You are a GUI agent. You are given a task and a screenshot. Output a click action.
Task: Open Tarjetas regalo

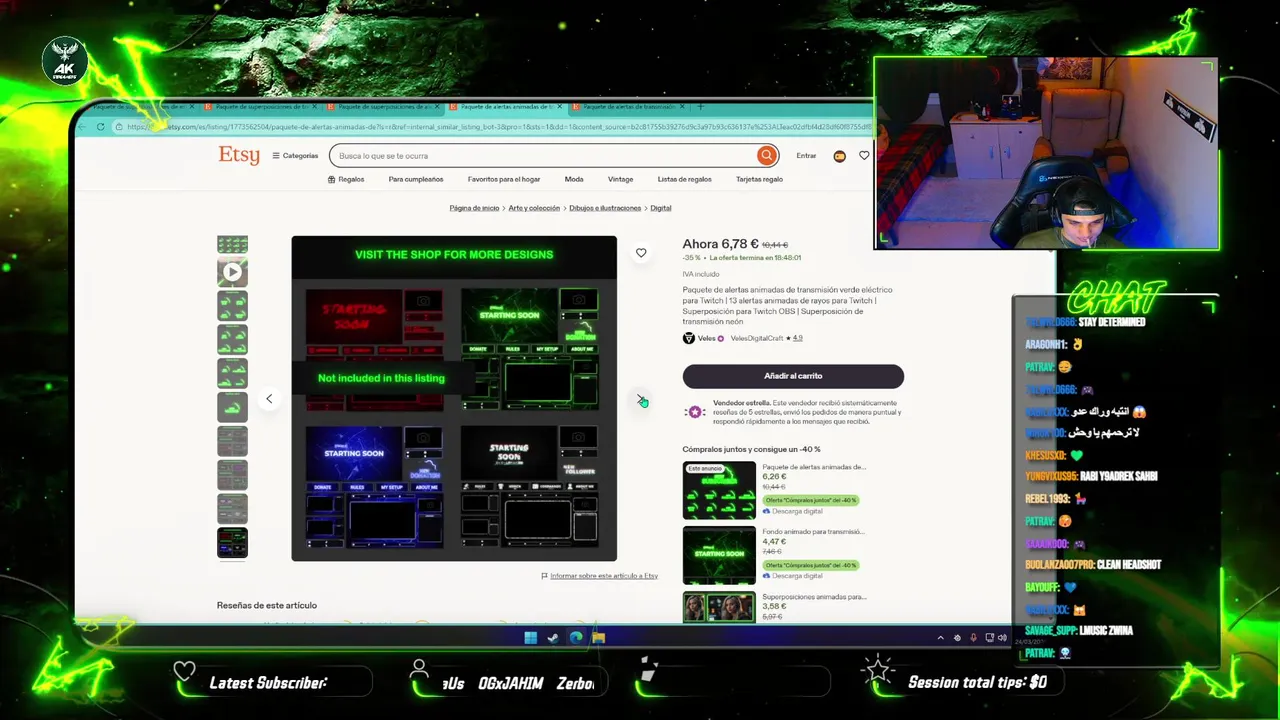tap(760, 180)
